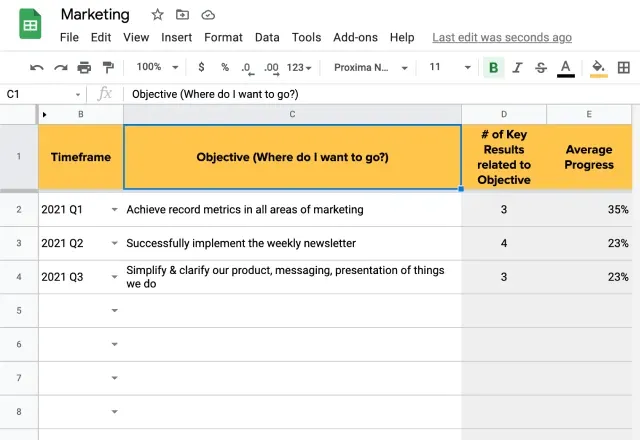Open the Add-ons menu
640x440 pixels.
[355, 38]
